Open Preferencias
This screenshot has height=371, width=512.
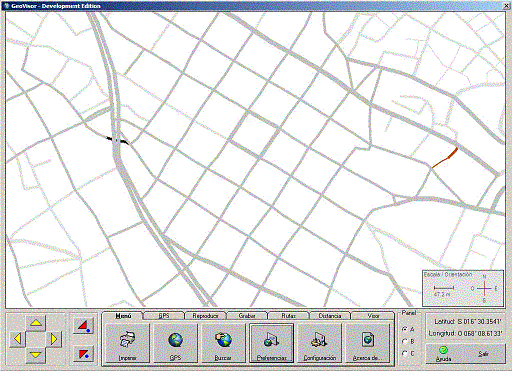(271, 343)
